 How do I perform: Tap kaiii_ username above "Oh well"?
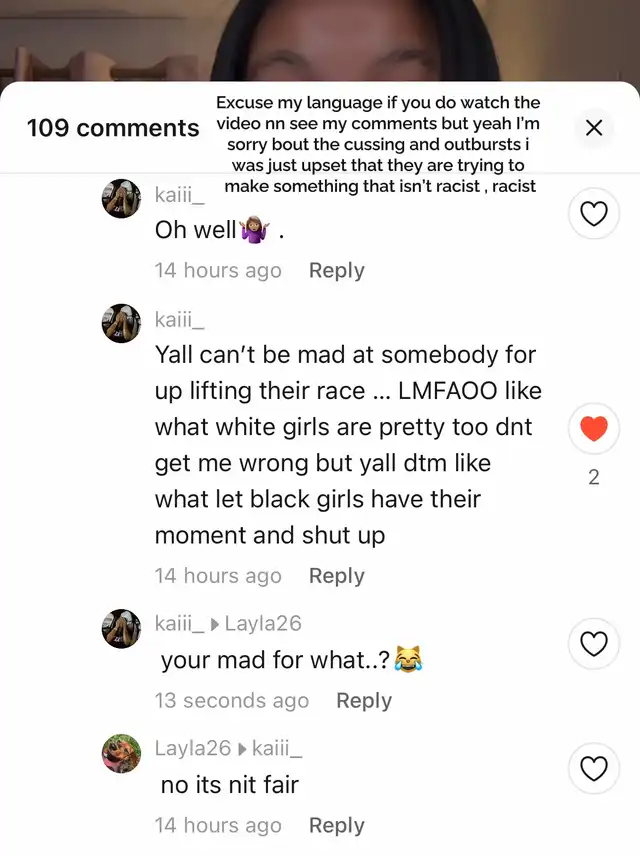pyautogui.click(x=180, y=194)
